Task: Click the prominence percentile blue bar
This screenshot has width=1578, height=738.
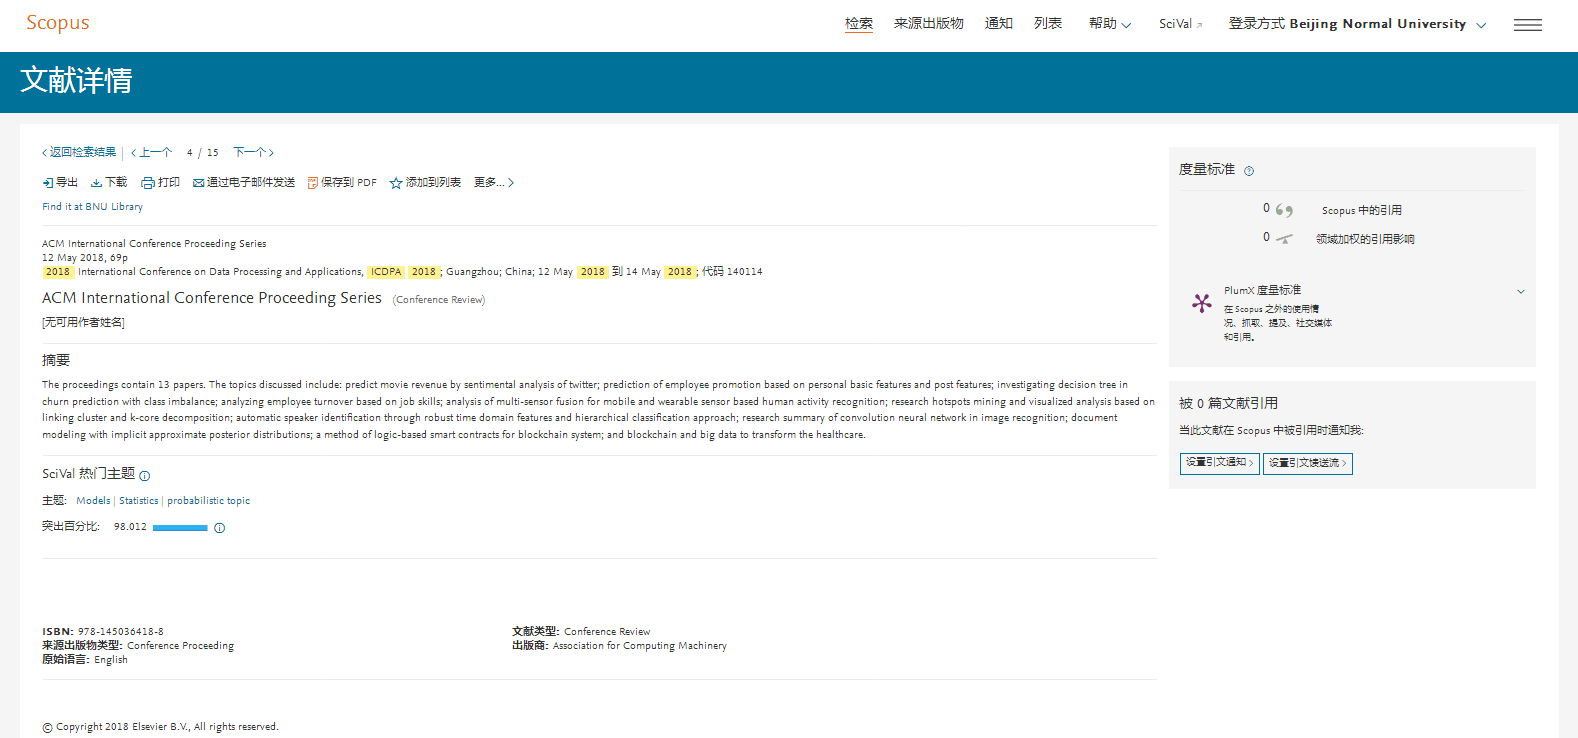Action: point(180,528)
